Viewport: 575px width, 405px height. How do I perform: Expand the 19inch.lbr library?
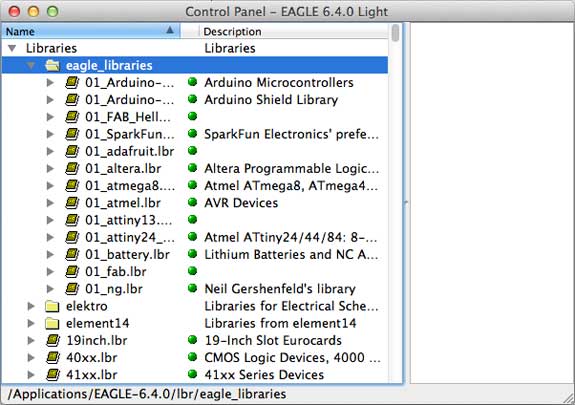tap(31, 340)
